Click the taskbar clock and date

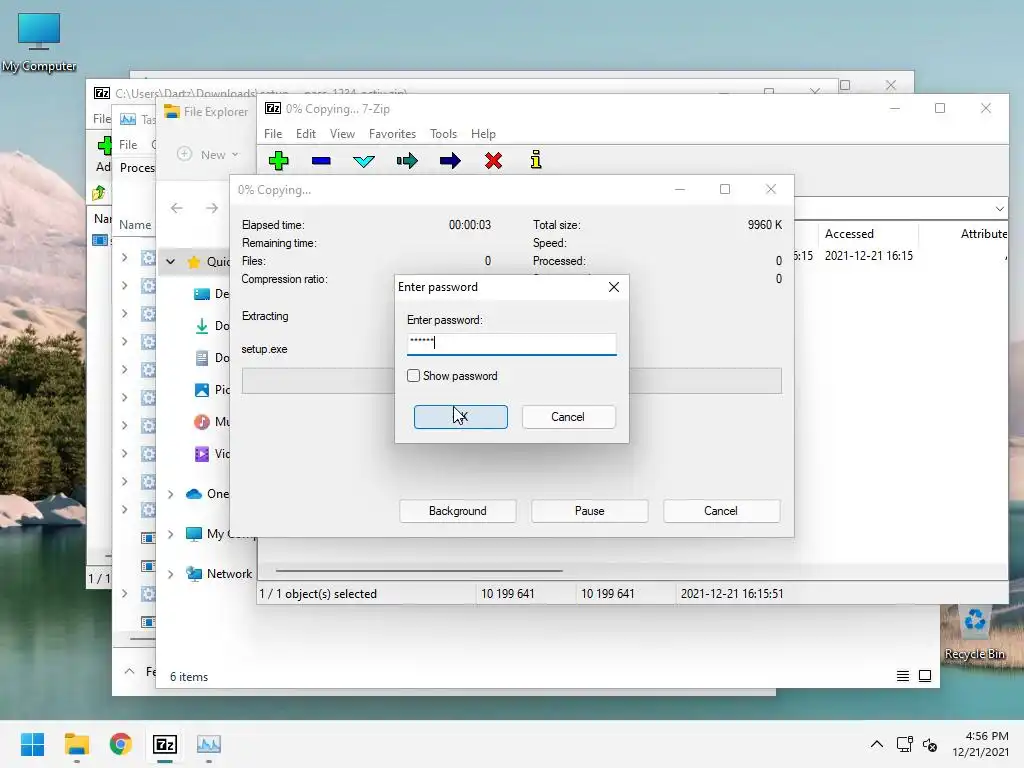(x=980, y=744)
